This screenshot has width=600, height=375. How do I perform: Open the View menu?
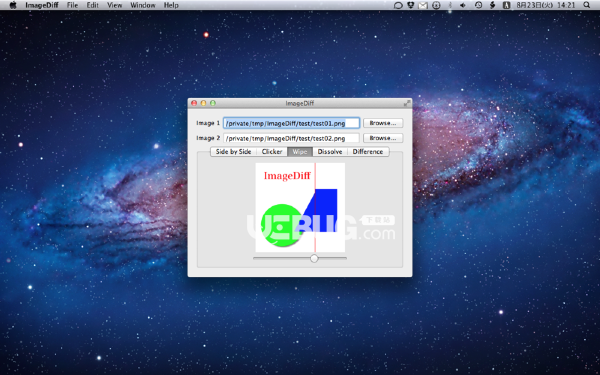click(x=114, y=5)
